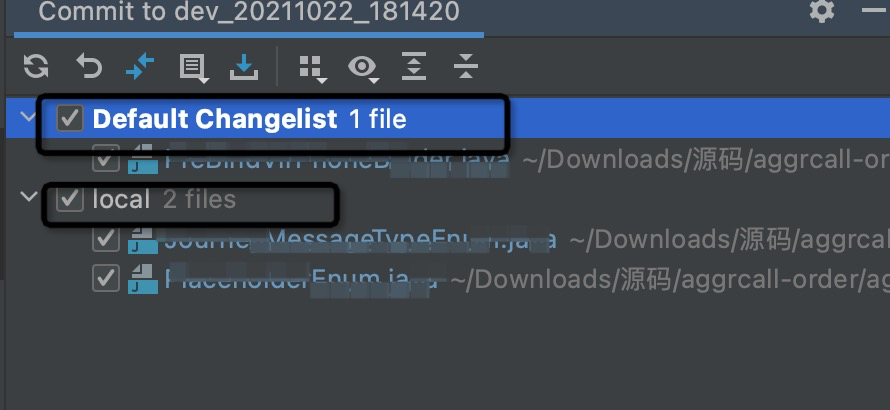Collapse the Default Changelist chevron

[27, 118]
